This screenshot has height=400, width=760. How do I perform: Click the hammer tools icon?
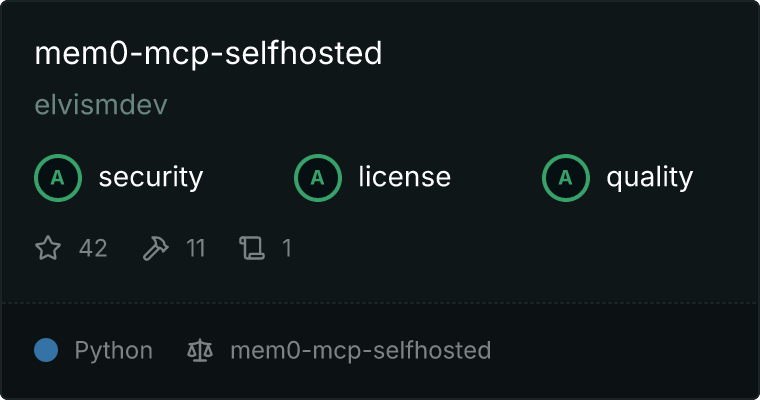click(156, 248)
